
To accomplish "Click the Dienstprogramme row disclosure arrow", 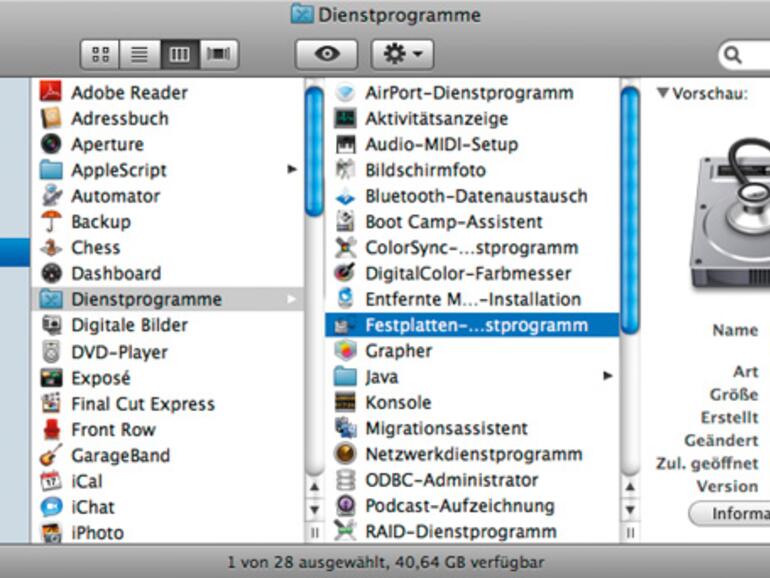I will (x=292, y=299).
